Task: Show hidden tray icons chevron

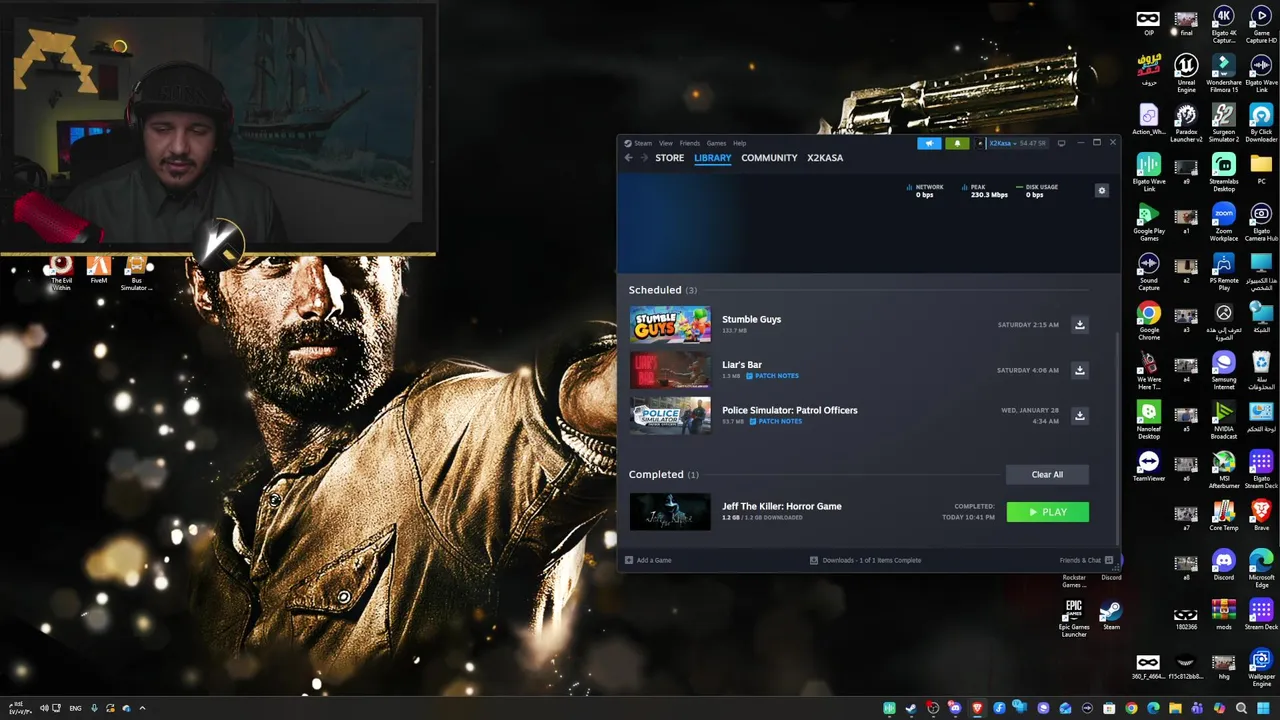Action: [x=142, y=708]
